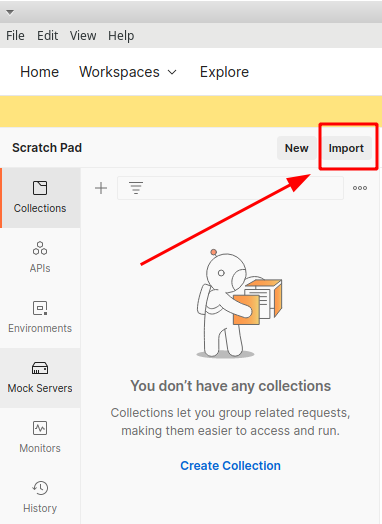Go to the Explore tab

224,72
